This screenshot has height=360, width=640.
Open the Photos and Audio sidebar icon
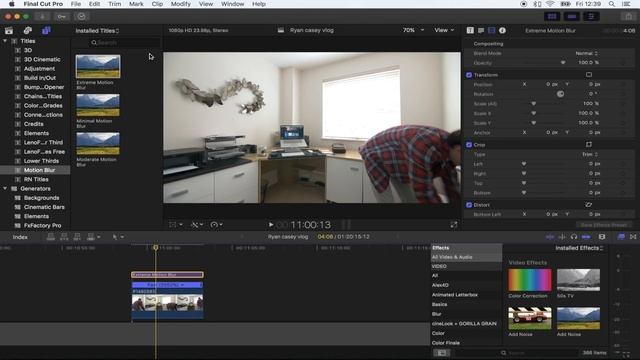(27, 31)
